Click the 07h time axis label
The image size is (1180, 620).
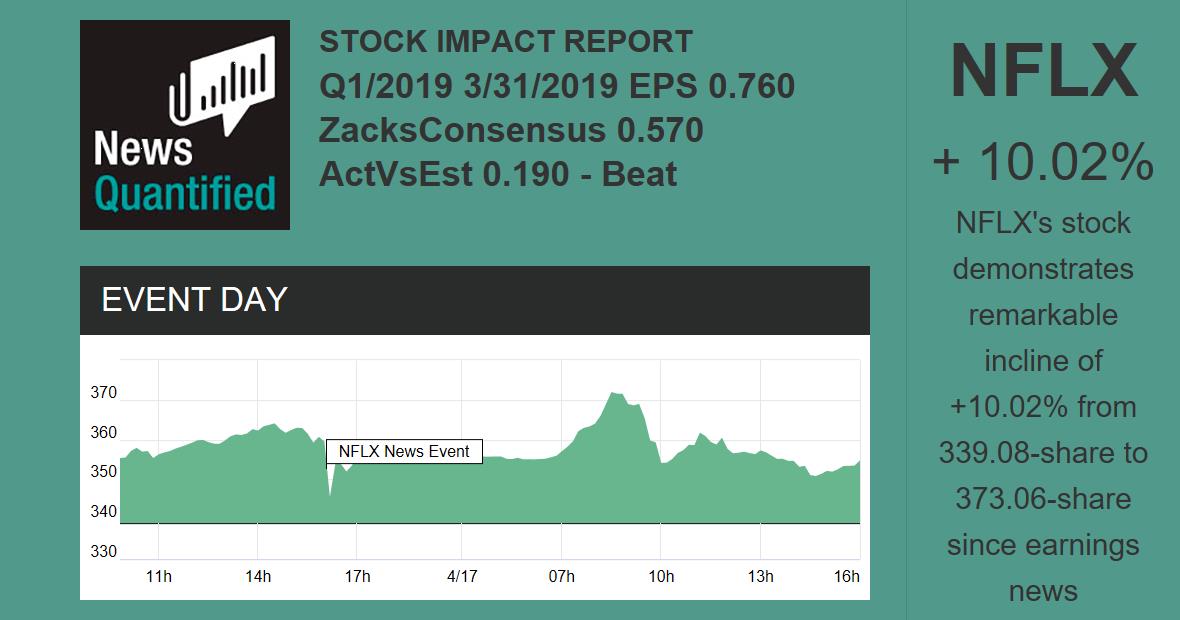click(x=562, y=577)
